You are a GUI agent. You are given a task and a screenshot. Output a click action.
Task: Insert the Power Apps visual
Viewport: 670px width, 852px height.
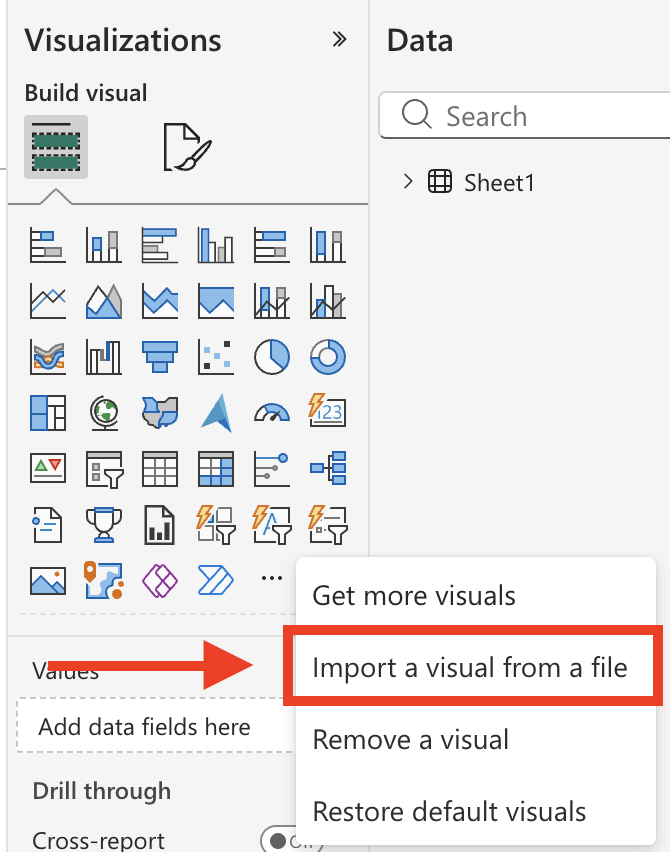(159, 578)
